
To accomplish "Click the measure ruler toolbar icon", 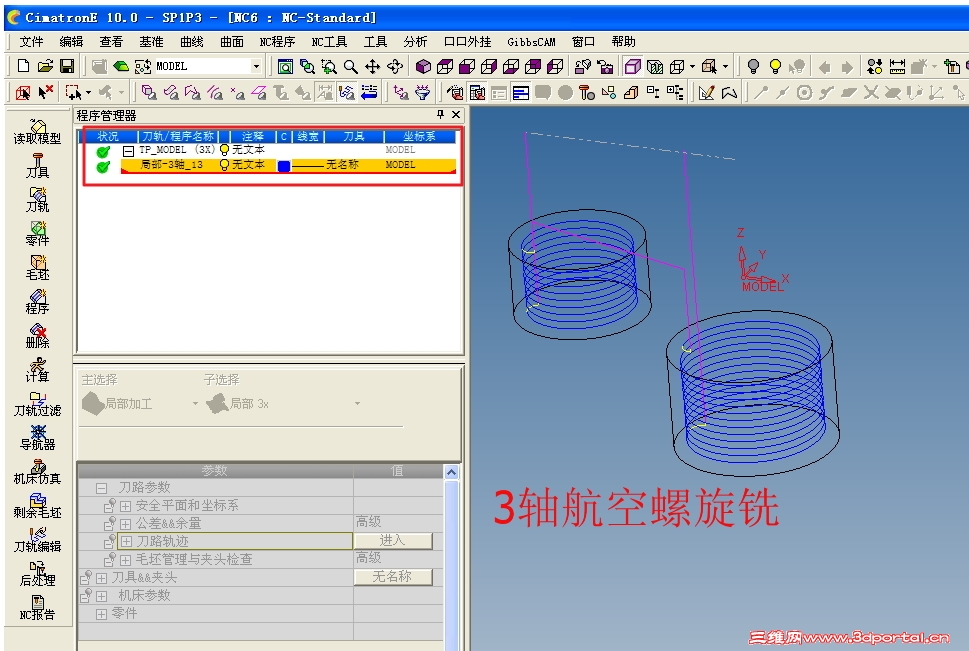I will [x=897, y=66].
